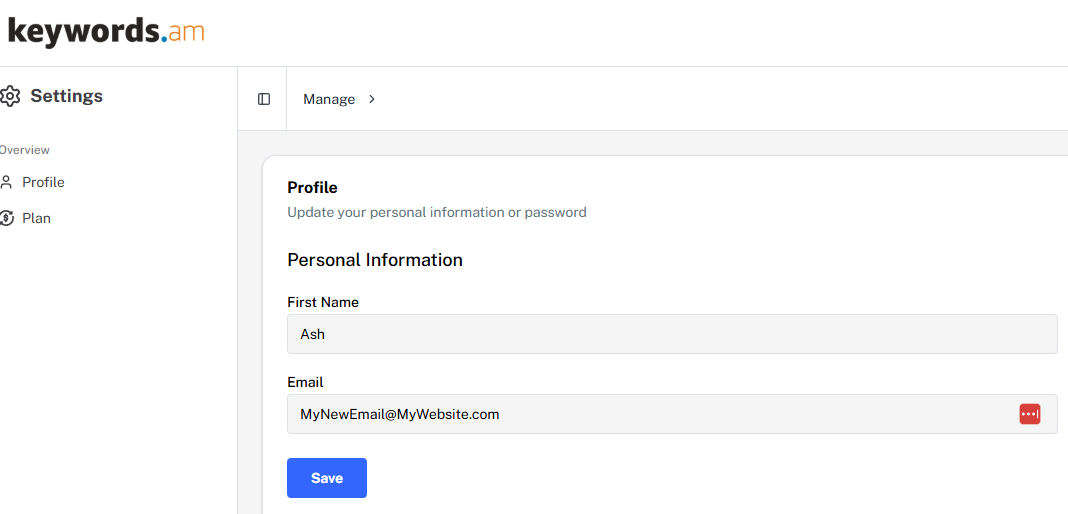
Task: Click the First Name label
Action: tap(323, 302)
